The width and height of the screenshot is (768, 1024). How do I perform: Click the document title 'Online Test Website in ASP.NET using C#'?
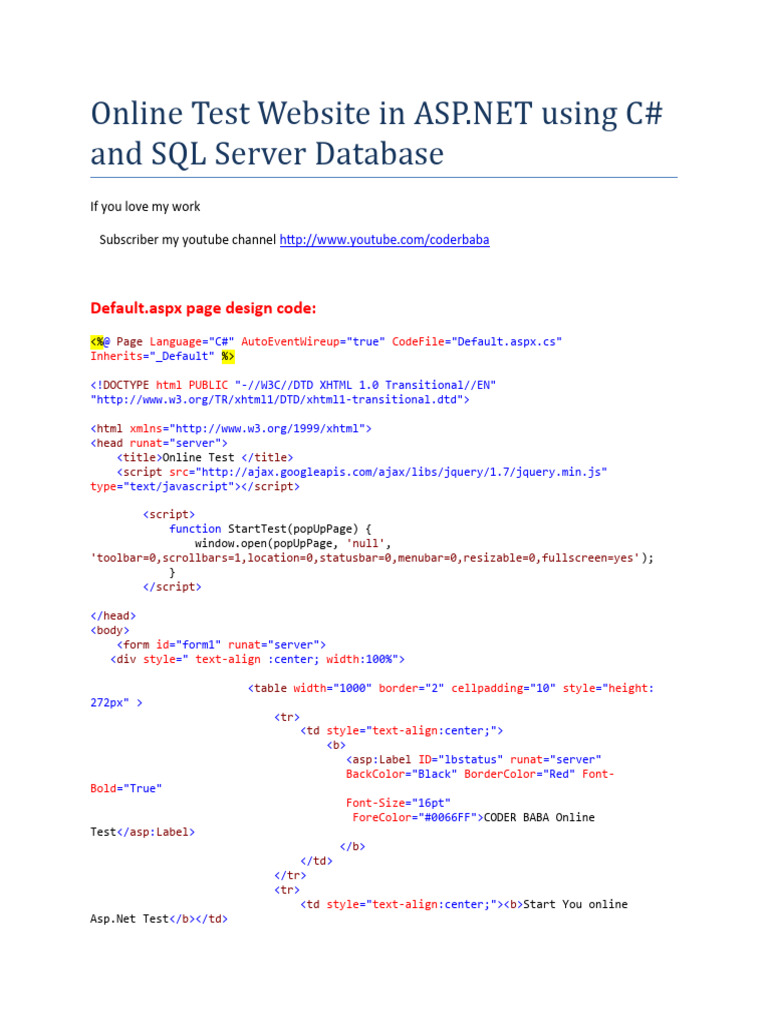click(376, 114)
